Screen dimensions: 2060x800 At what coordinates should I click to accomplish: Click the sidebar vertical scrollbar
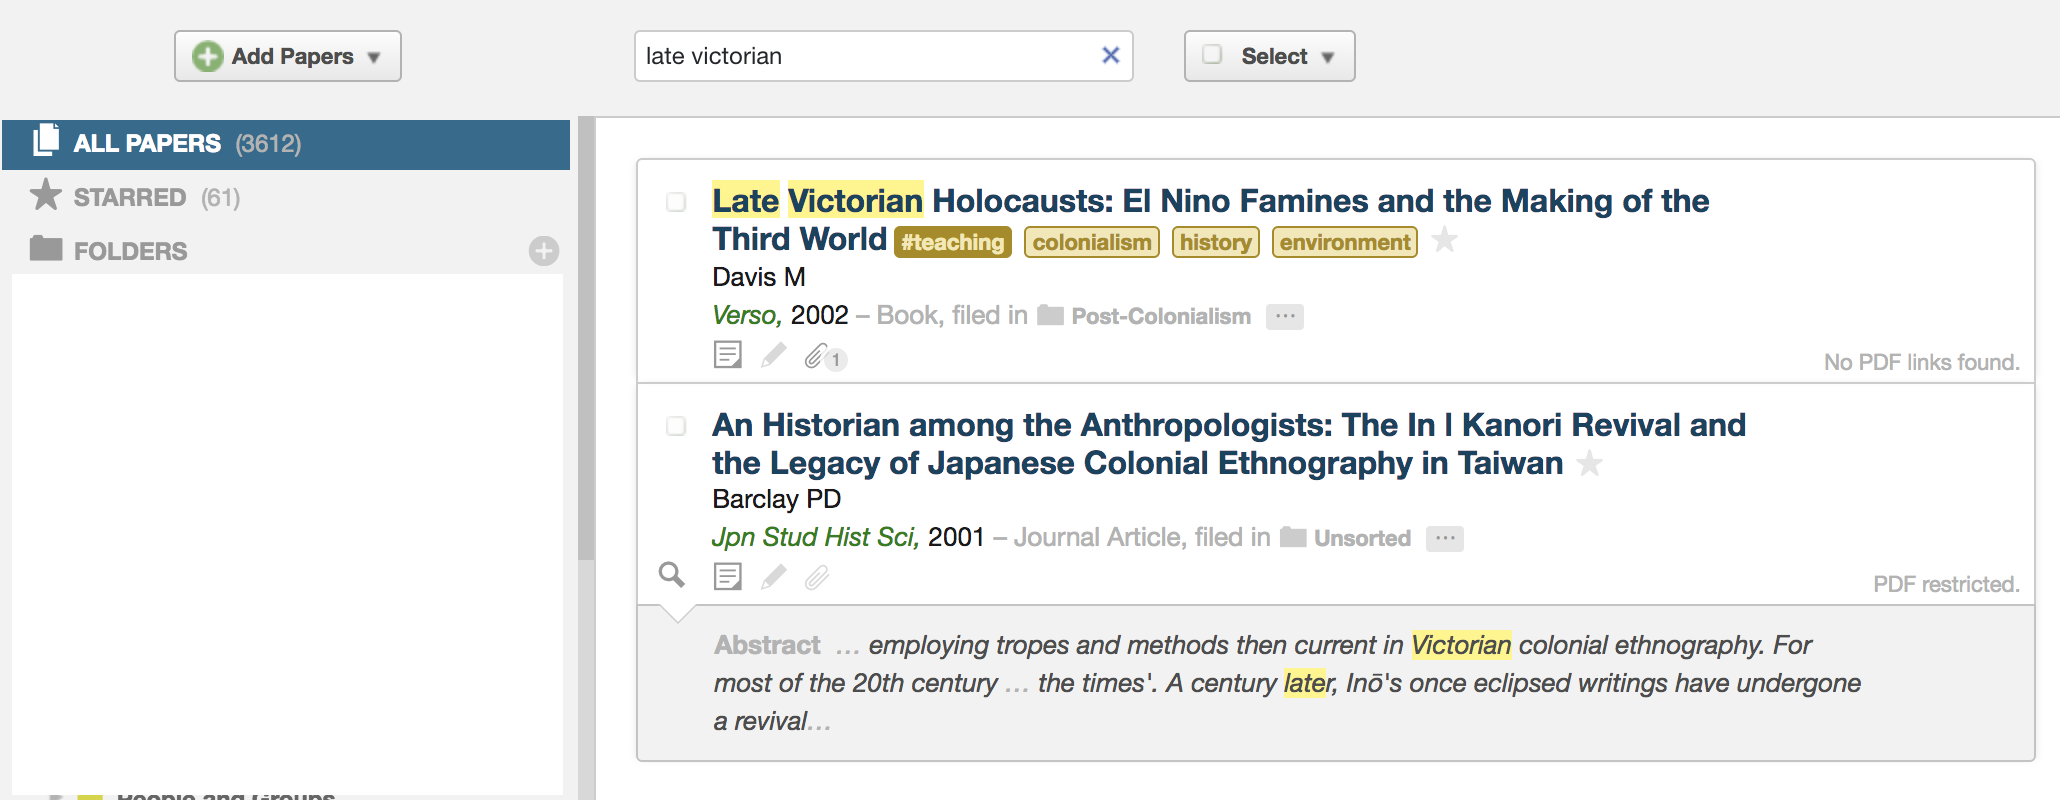[x=586, y=340]
